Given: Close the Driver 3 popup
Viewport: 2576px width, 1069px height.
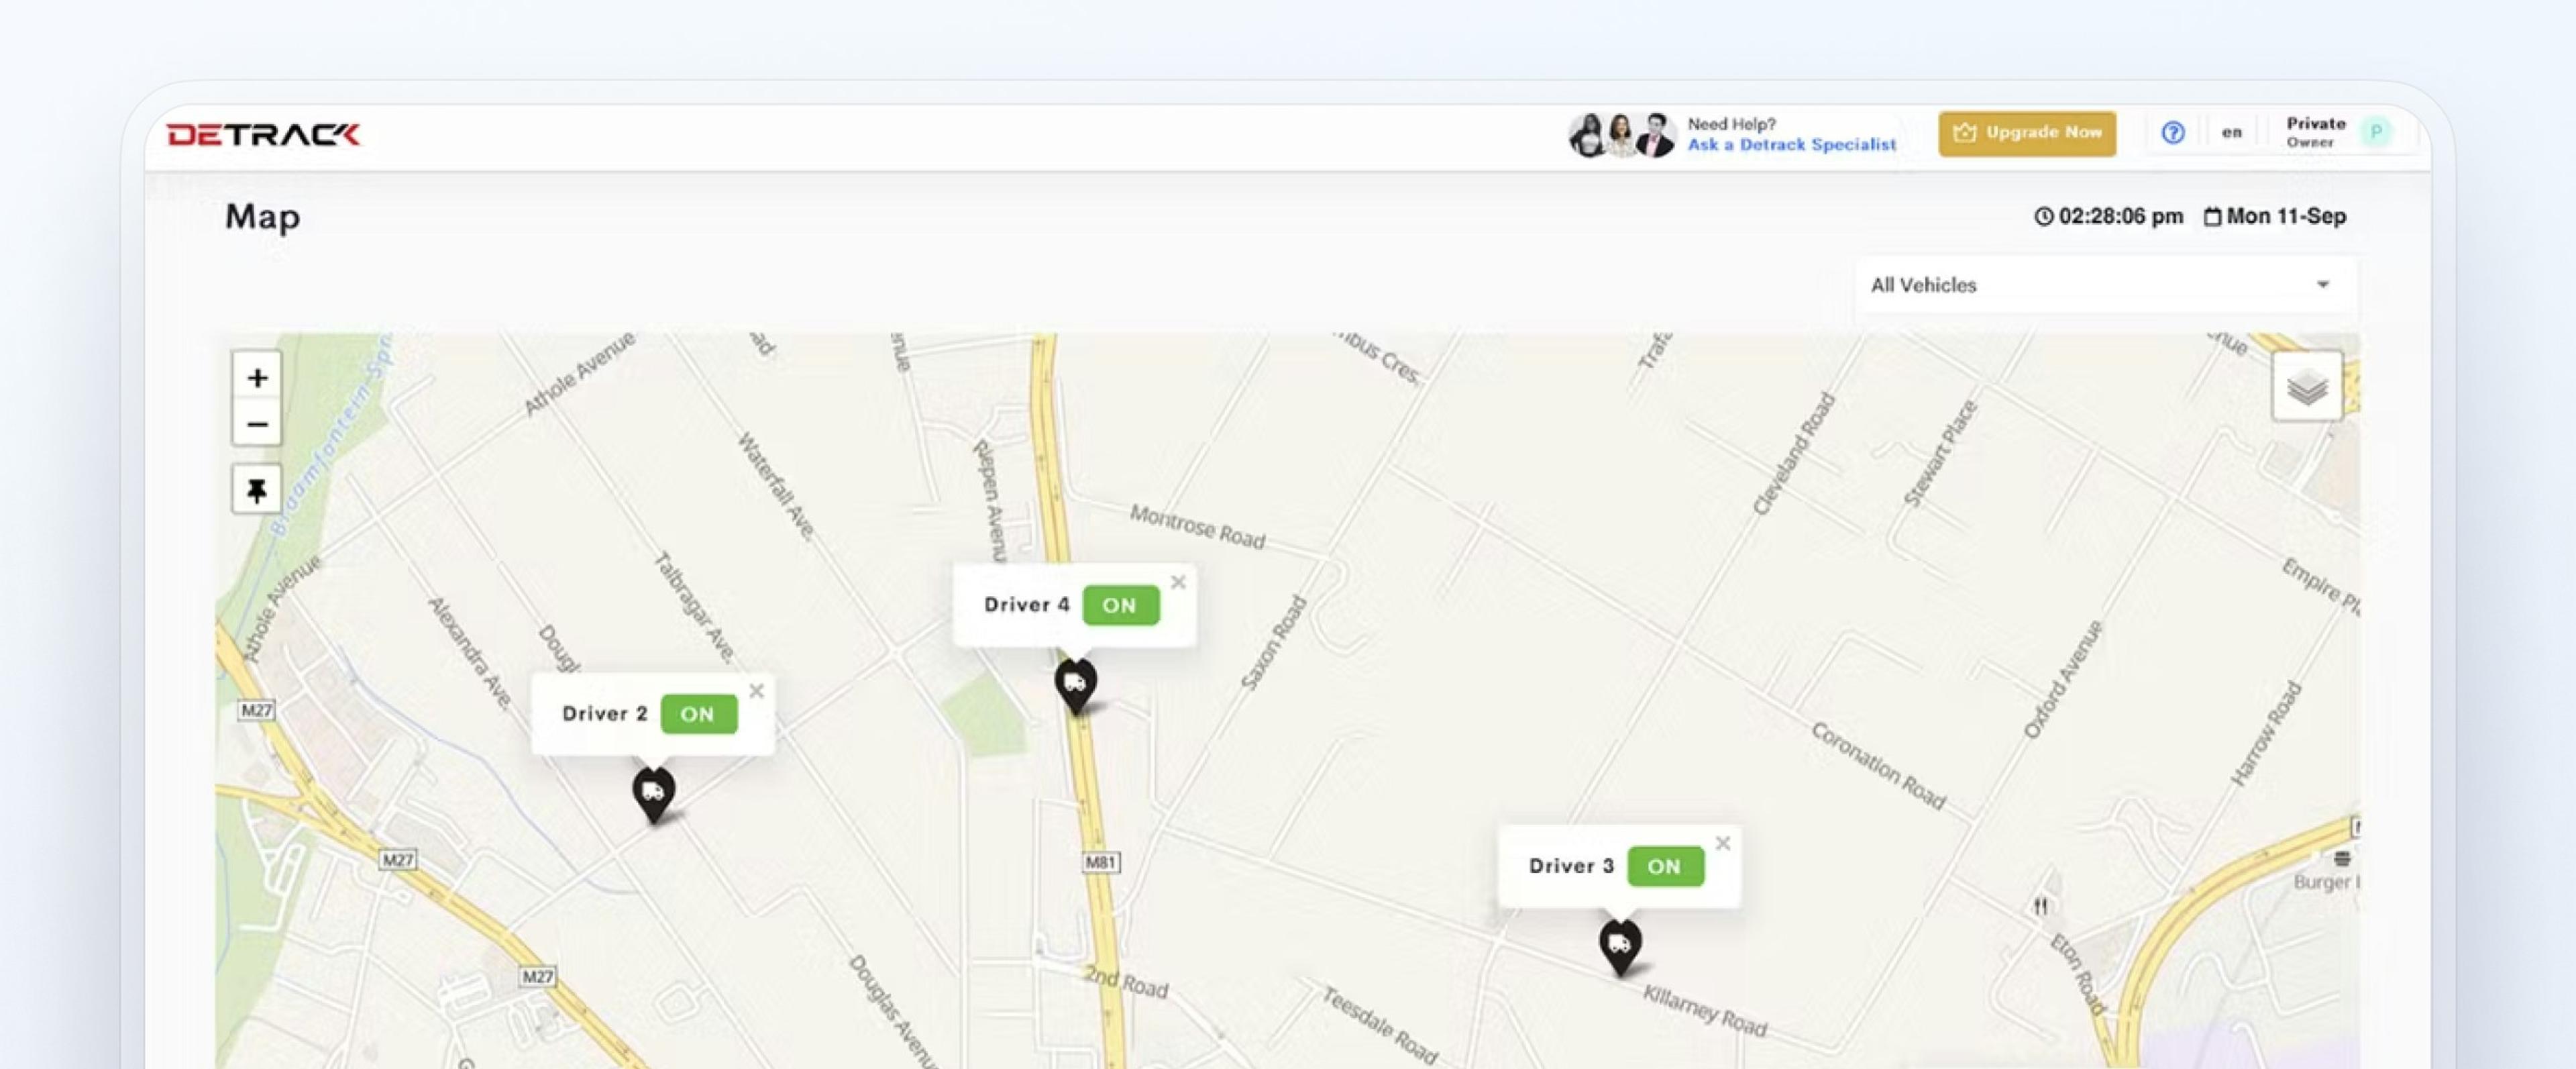Looking at the screenshot, I should (1723, 843).
